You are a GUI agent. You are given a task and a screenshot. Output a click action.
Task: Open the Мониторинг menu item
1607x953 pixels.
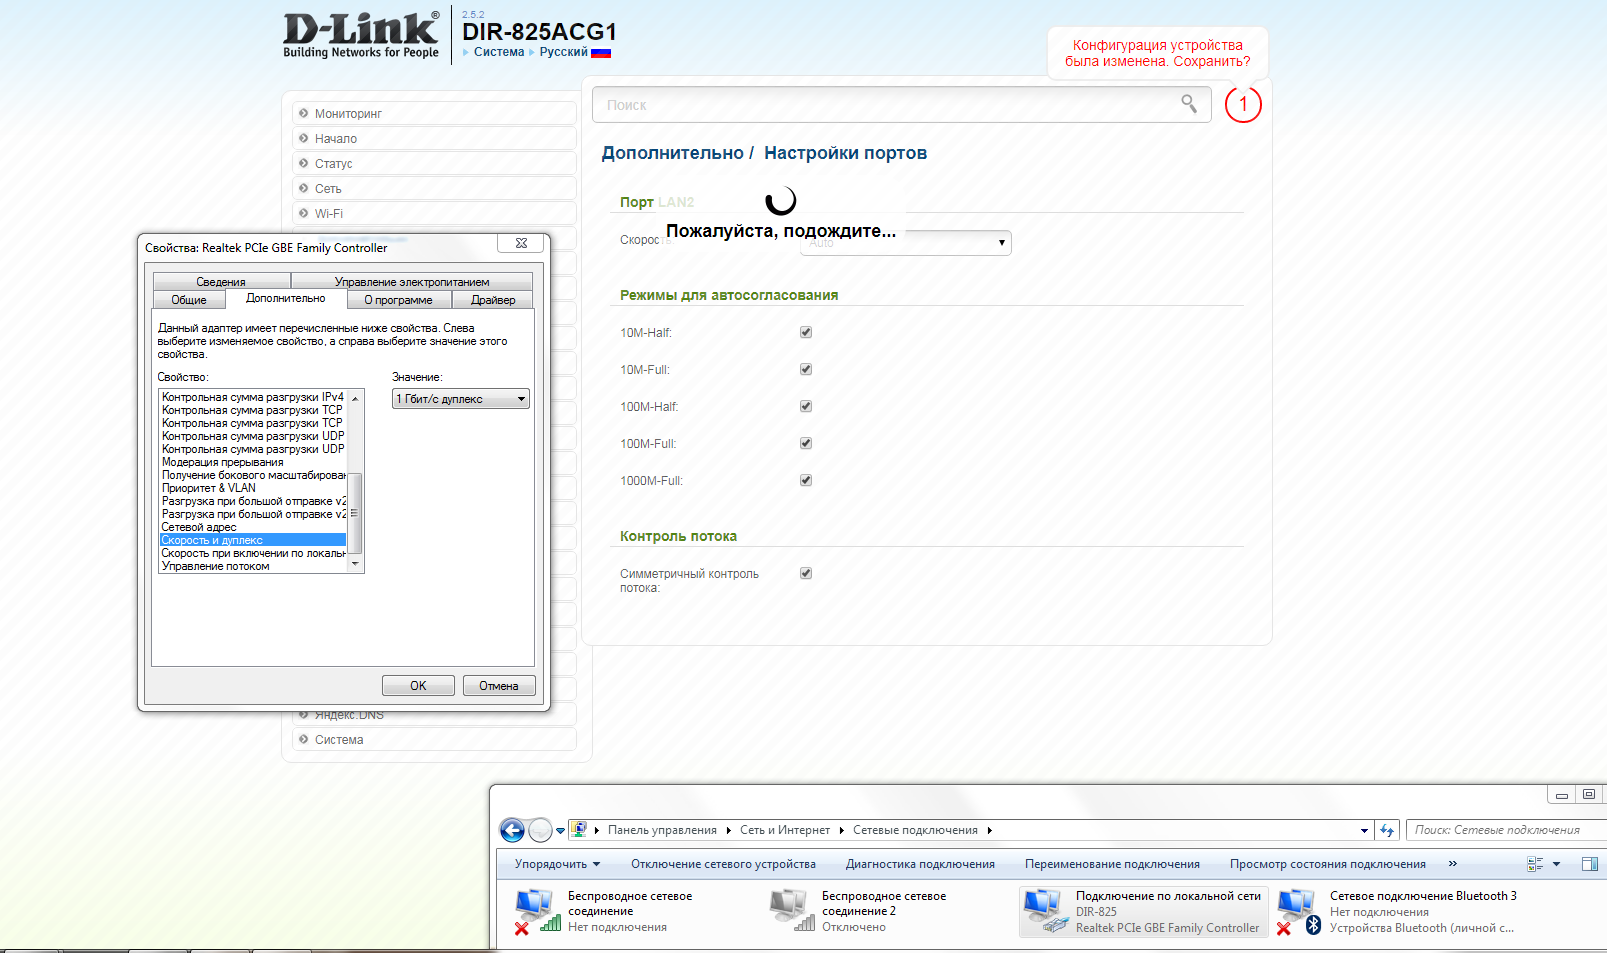(x=434, y=113)
